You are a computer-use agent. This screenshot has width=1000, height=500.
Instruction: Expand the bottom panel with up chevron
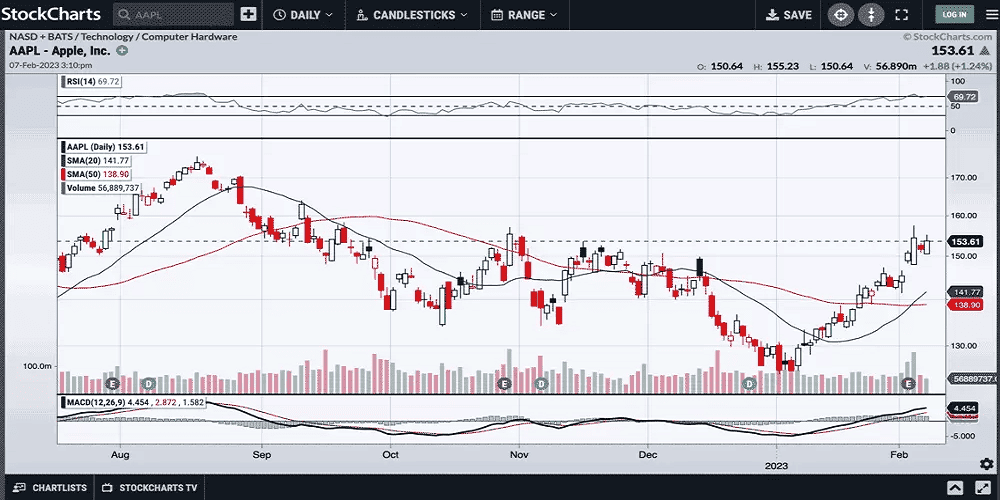tap(955, 488)
